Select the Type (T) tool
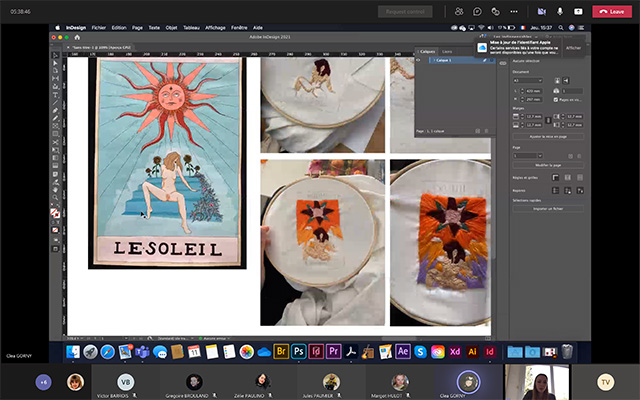 pyautogui.click(x=56, y=95)
